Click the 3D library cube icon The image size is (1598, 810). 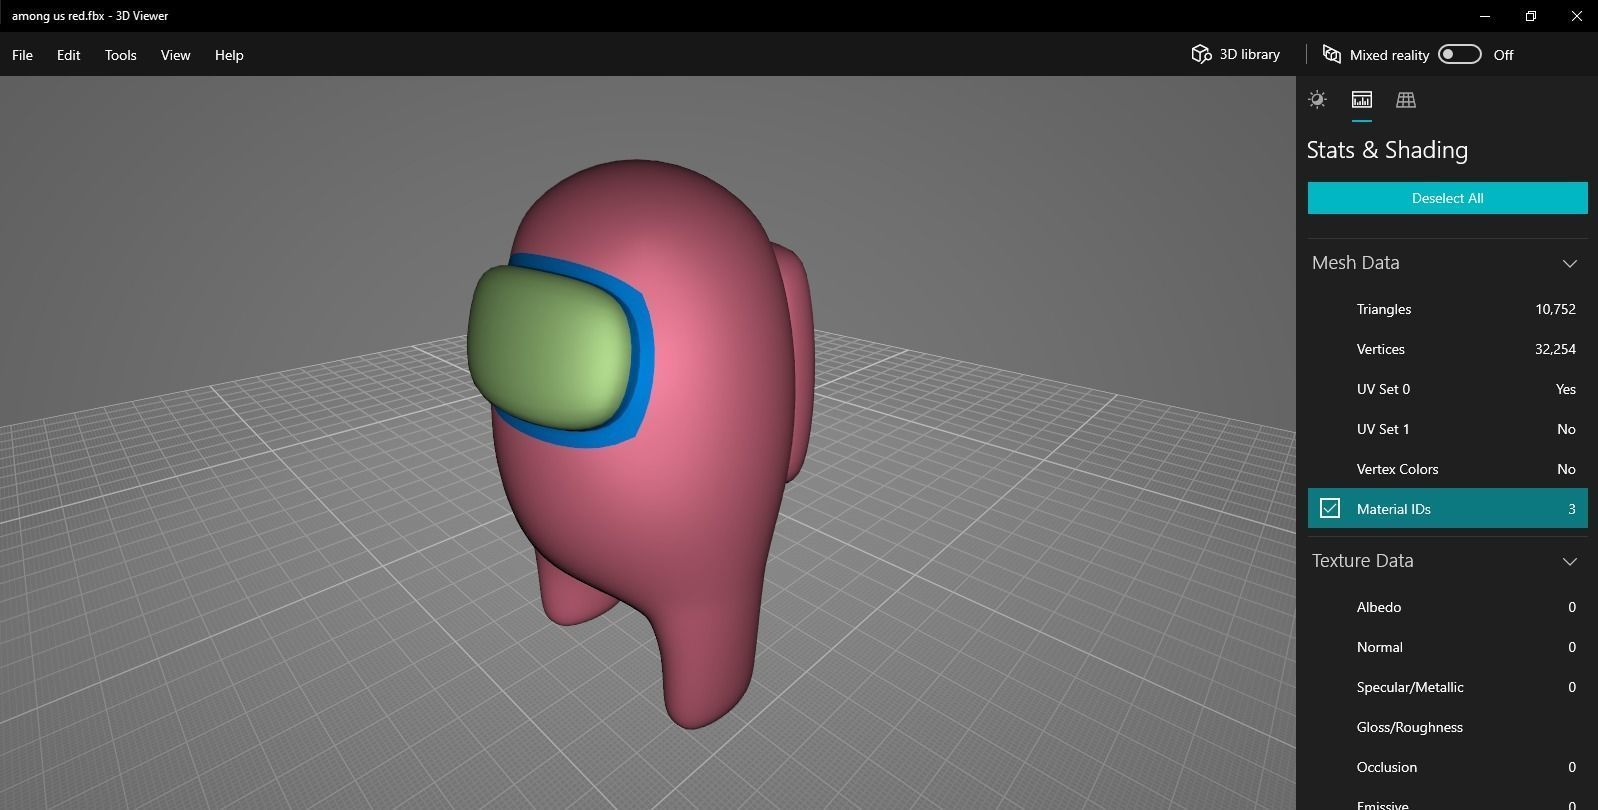point(1201,54)
